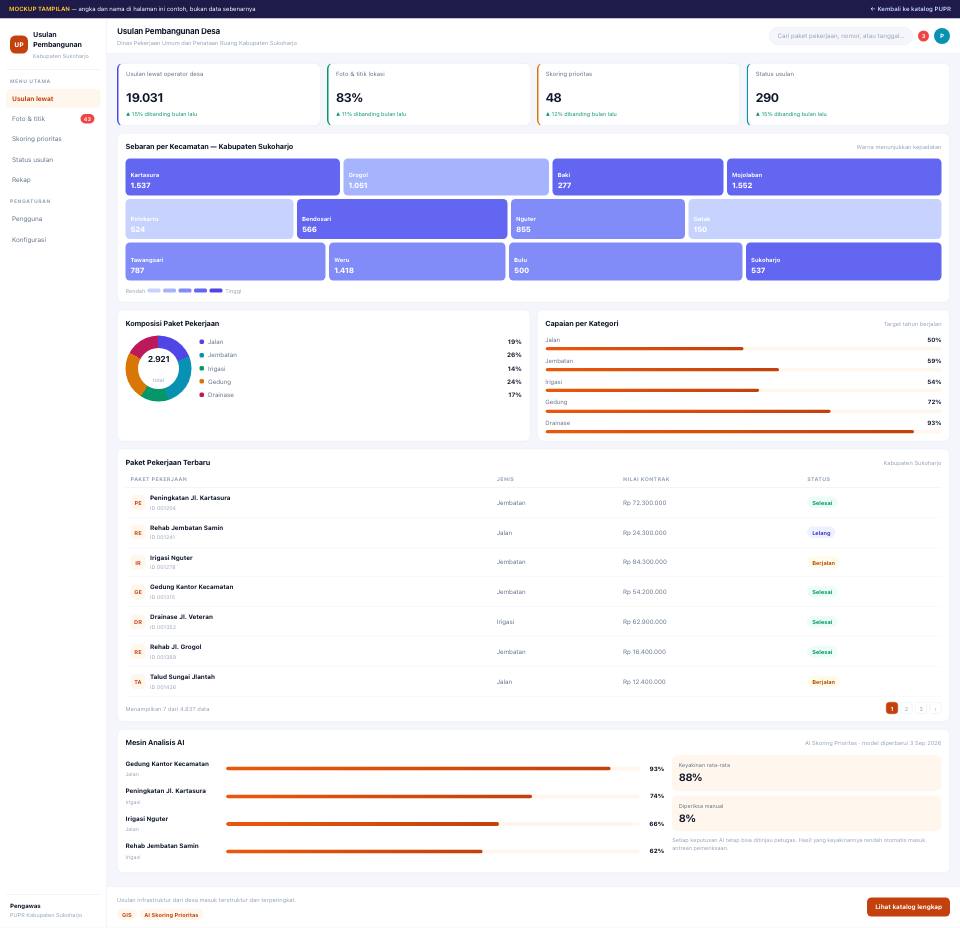
Task: Open the teal P profile avatar
Action: (942, 36)
